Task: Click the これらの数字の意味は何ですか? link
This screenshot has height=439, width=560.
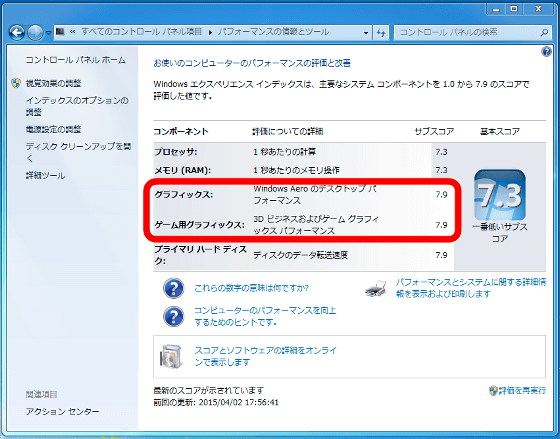Action: (251, 288)
